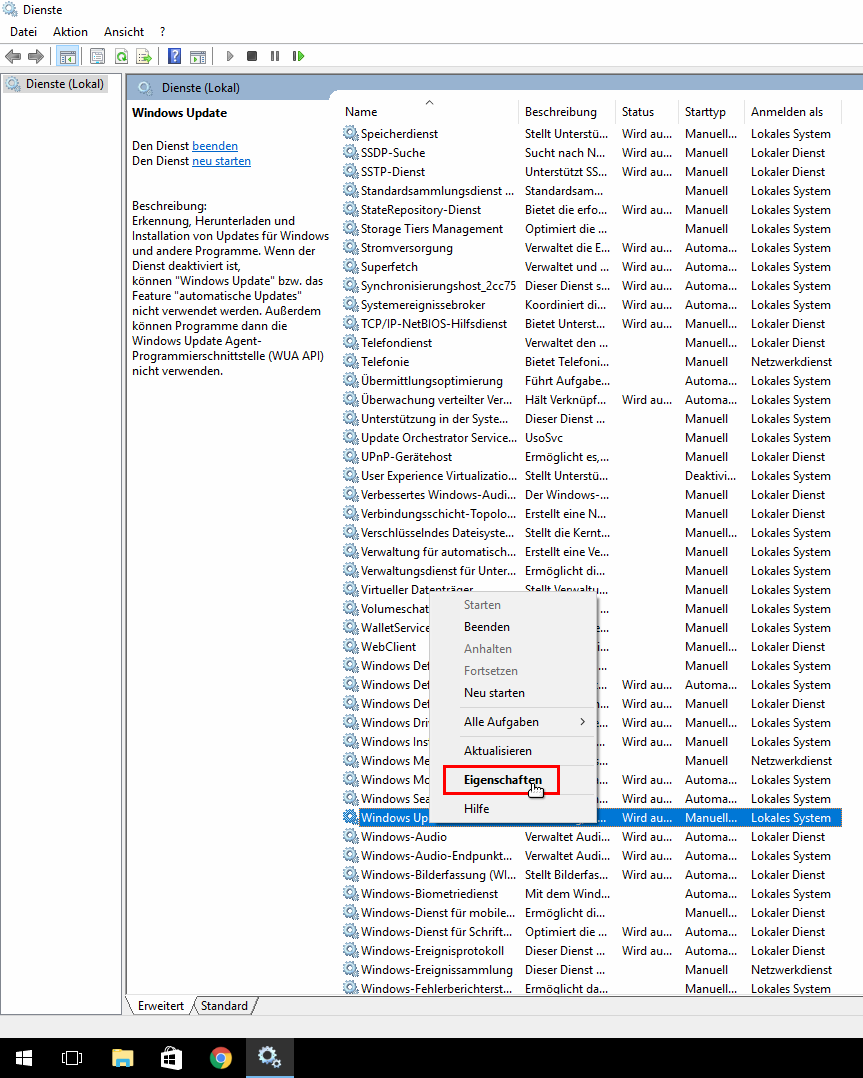This screenshot has height=1078, width=863.
Task: Click the Stop service square icon
Action: coord(252,56)
